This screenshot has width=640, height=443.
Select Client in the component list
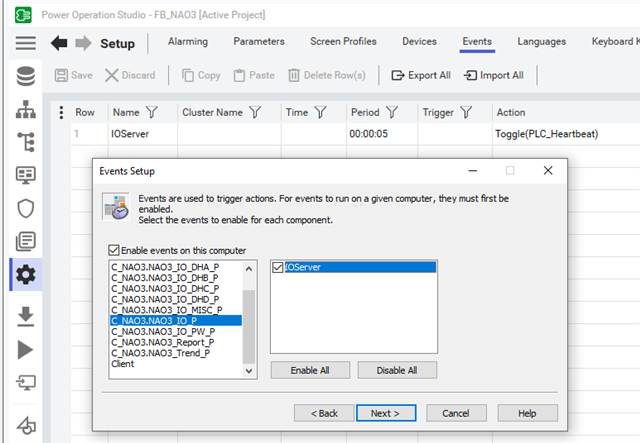tap(176, 363)
